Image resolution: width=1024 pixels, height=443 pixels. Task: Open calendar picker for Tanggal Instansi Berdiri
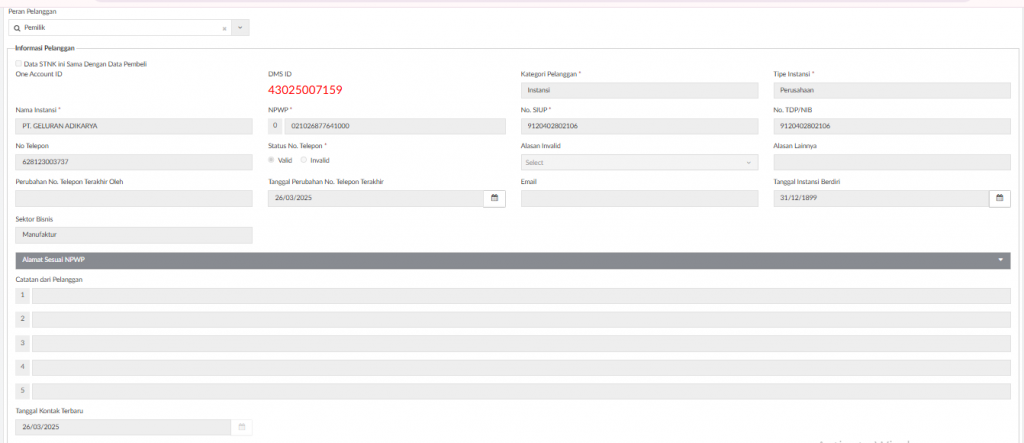(999, 199)
